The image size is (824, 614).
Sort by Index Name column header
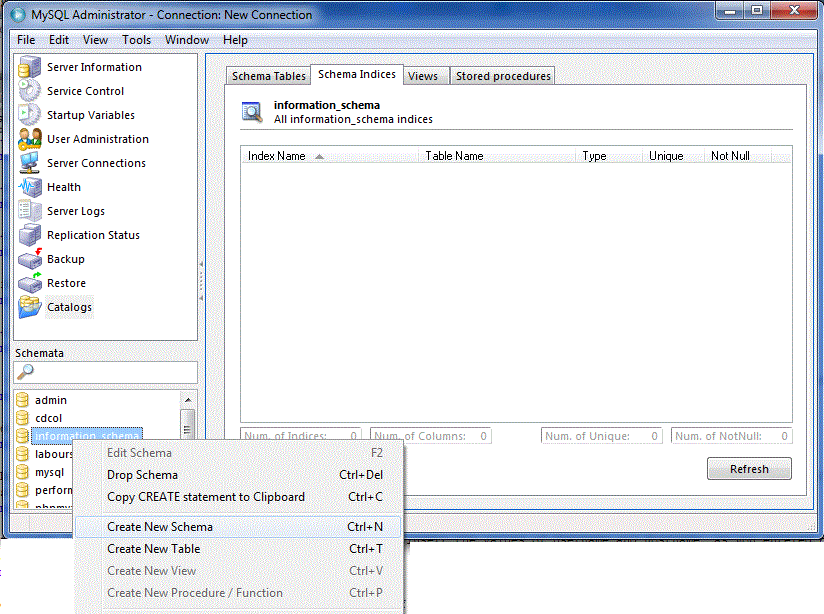coord(329,156)
